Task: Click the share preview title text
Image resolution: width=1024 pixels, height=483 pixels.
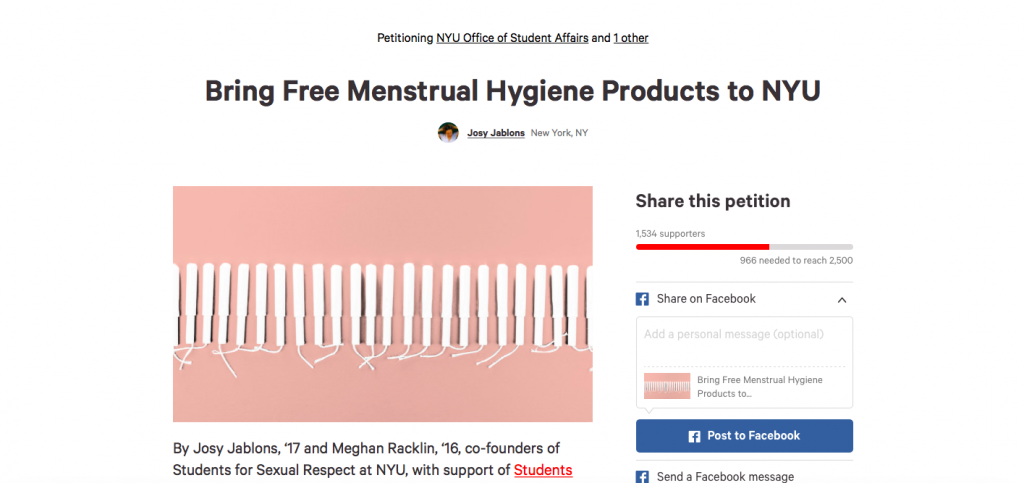Action: [x=760, y=386]
